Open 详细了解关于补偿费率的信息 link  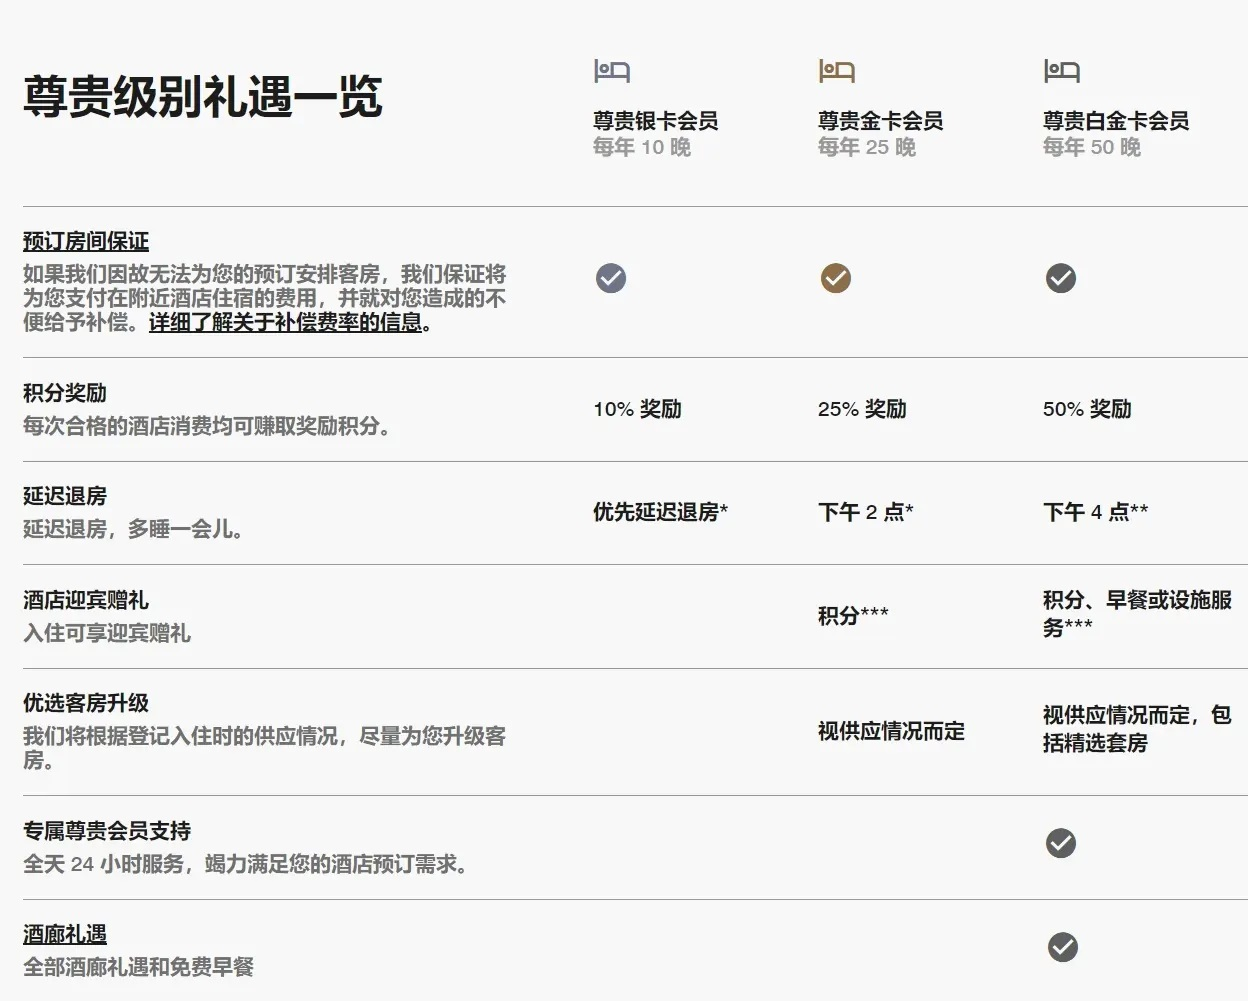click(286, 322)
